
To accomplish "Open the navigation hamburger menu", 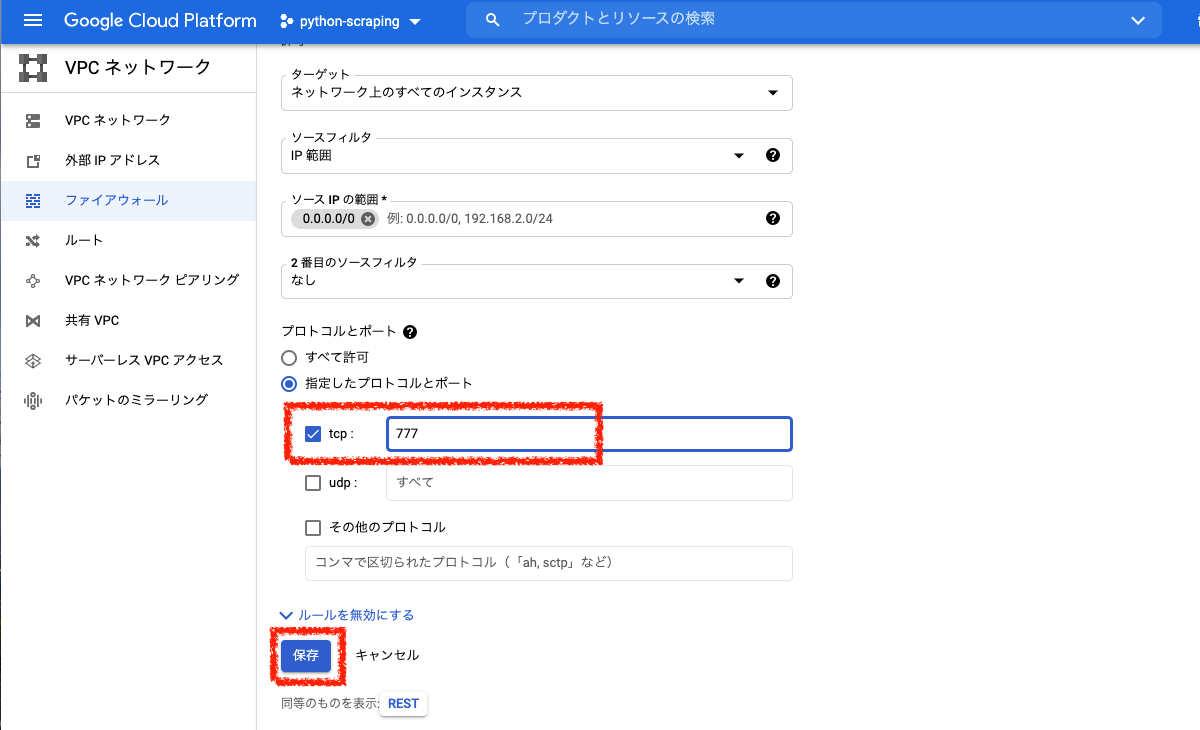I will (32, 19).
